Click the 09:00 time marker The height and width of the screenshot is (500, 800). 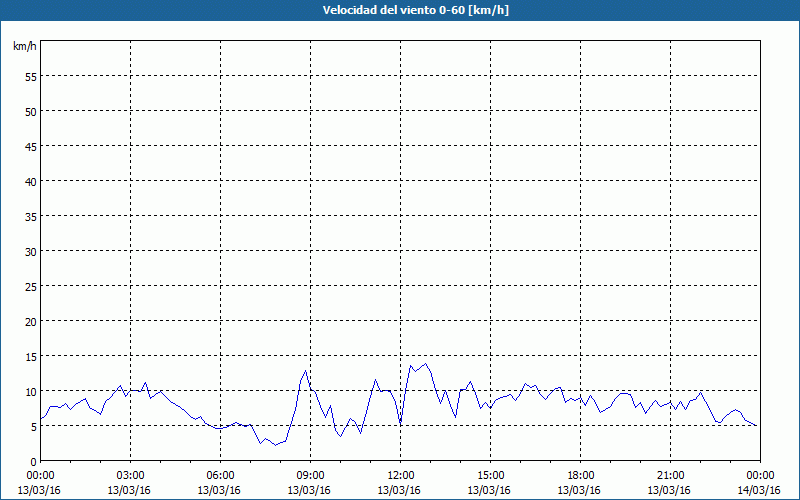310,475
